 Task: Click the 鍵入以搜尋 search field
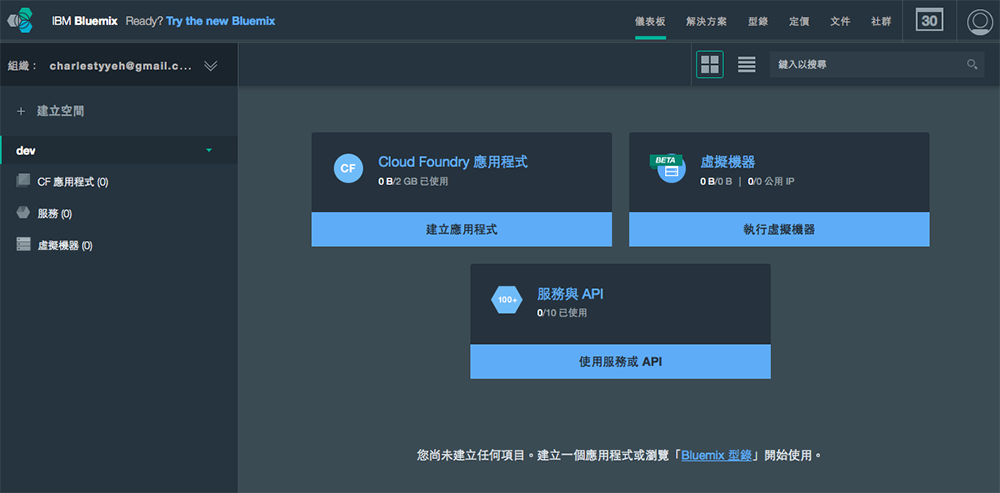pos(876,64)
